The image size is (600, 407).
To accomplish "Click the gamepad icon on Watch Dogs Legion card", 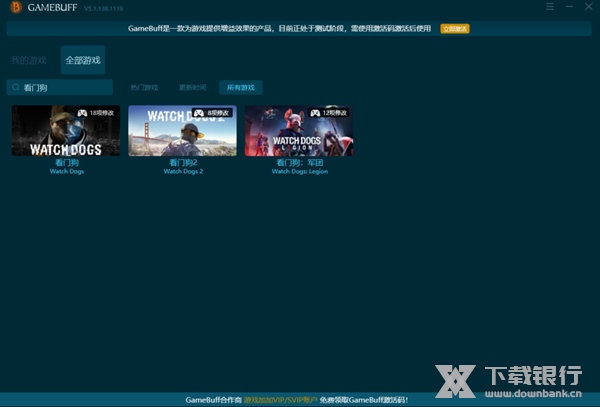I will pos(315,114).
